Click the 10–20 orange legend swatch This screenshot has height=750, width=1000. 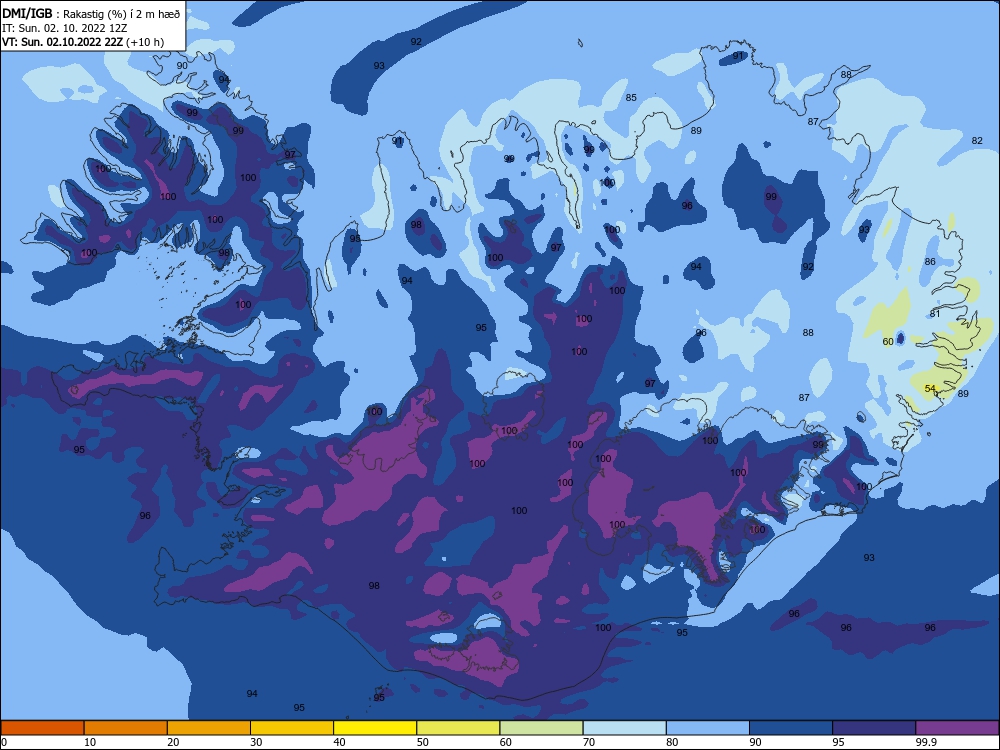(126, 728)
